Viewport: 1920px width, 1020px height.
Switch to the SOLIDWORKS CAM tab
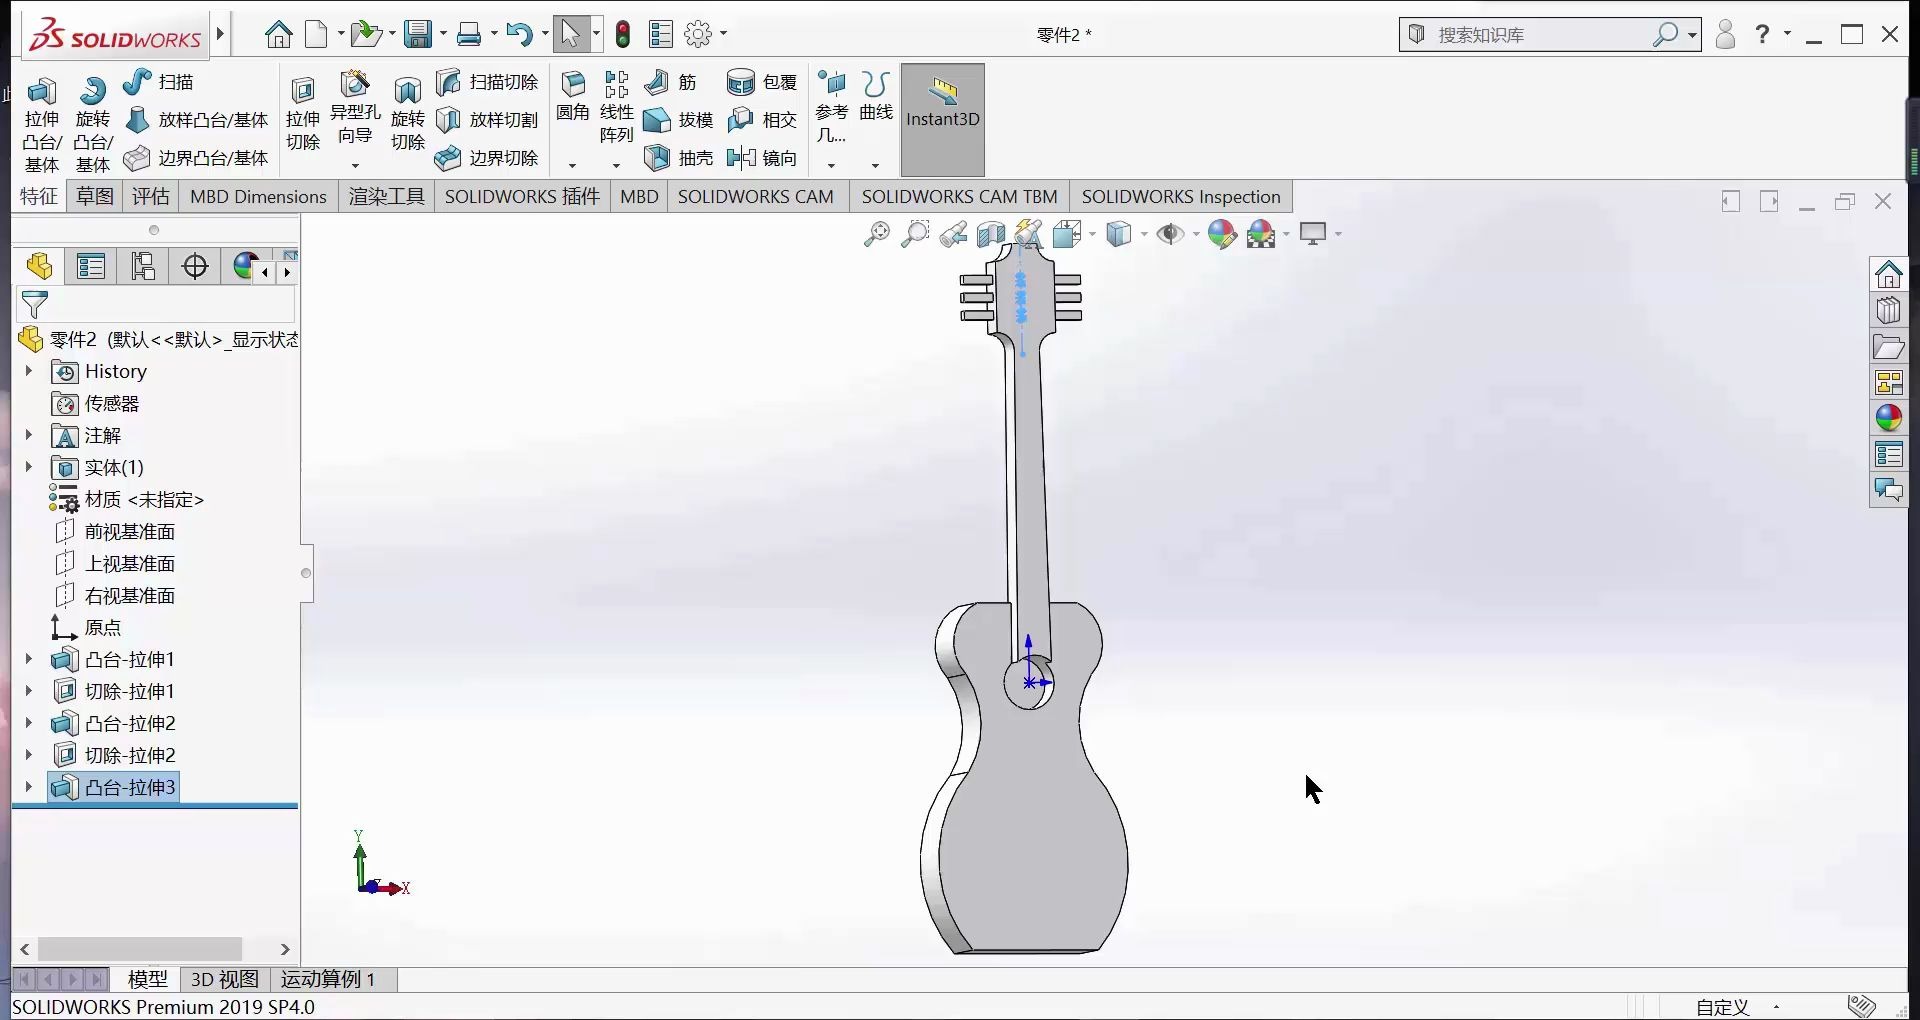(757, 196)
